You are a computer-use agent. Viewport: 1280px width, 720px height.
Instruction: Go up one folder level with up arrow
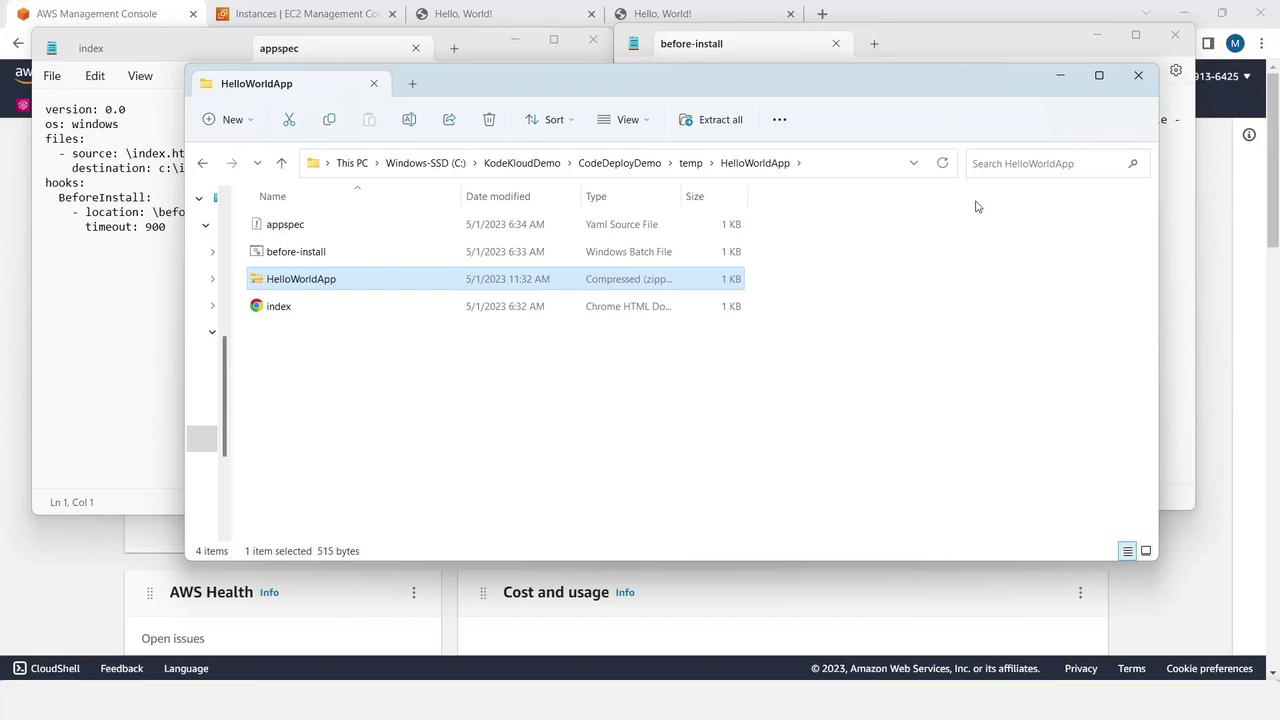(x=281, y=163)
